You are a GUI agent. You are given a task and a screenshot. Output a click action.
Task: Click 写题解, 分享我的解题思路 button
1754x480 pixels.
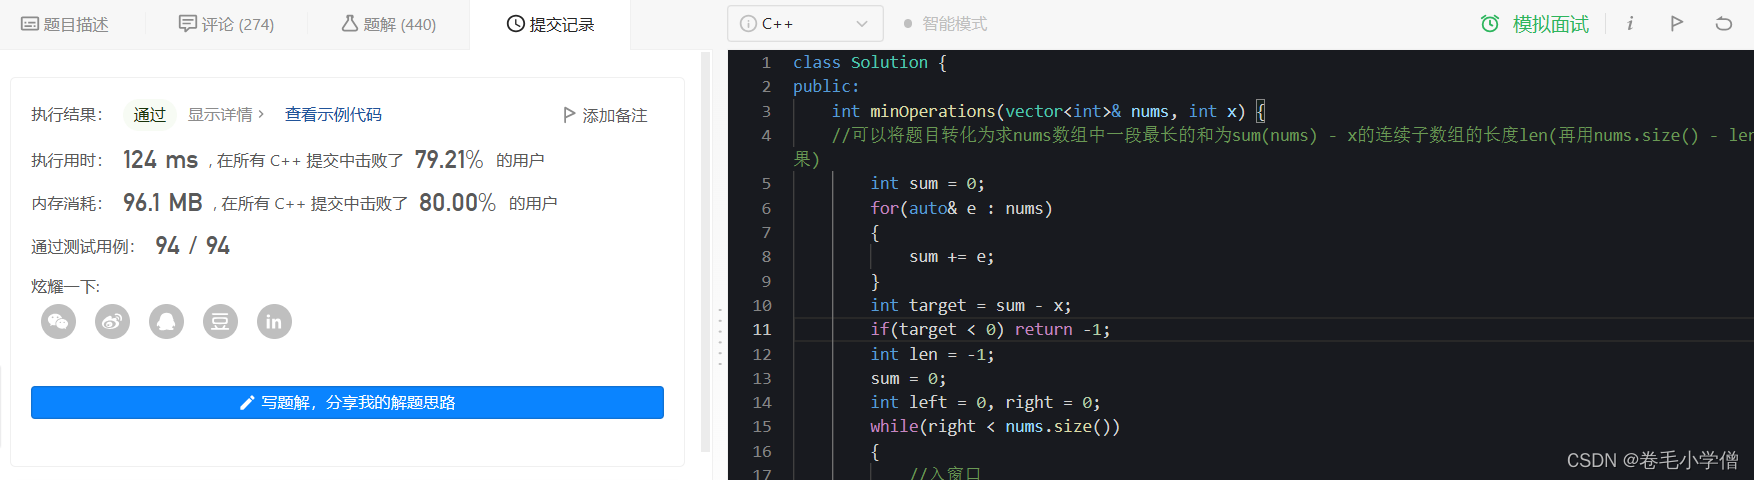pos(347,402)
